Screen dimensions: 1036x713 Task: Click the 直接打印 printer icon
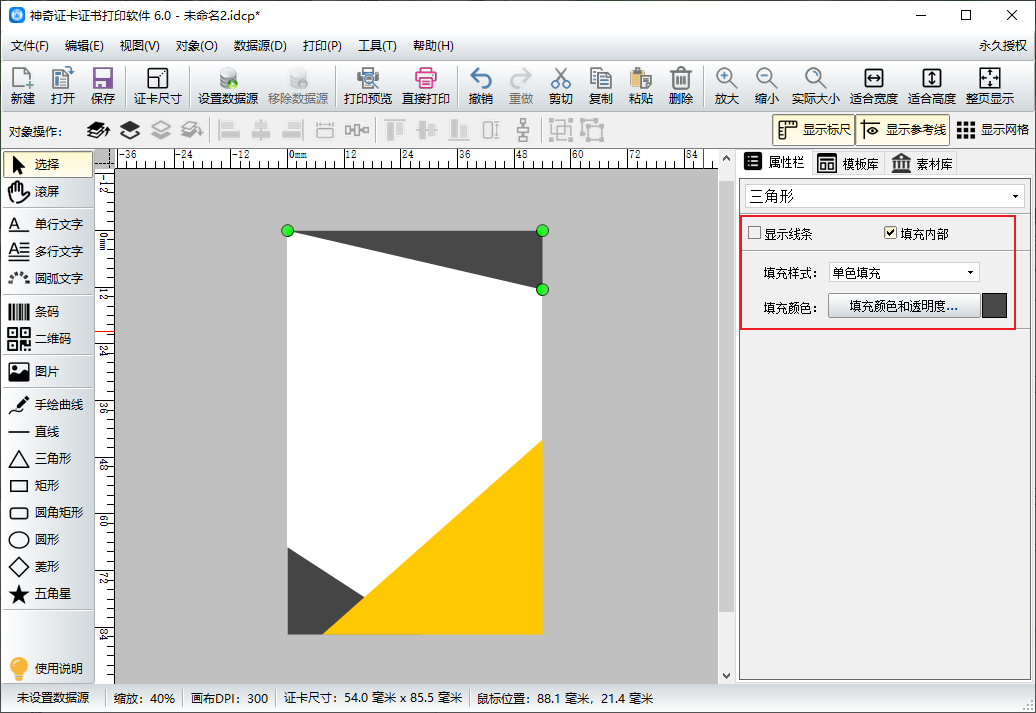click(426, 86)
